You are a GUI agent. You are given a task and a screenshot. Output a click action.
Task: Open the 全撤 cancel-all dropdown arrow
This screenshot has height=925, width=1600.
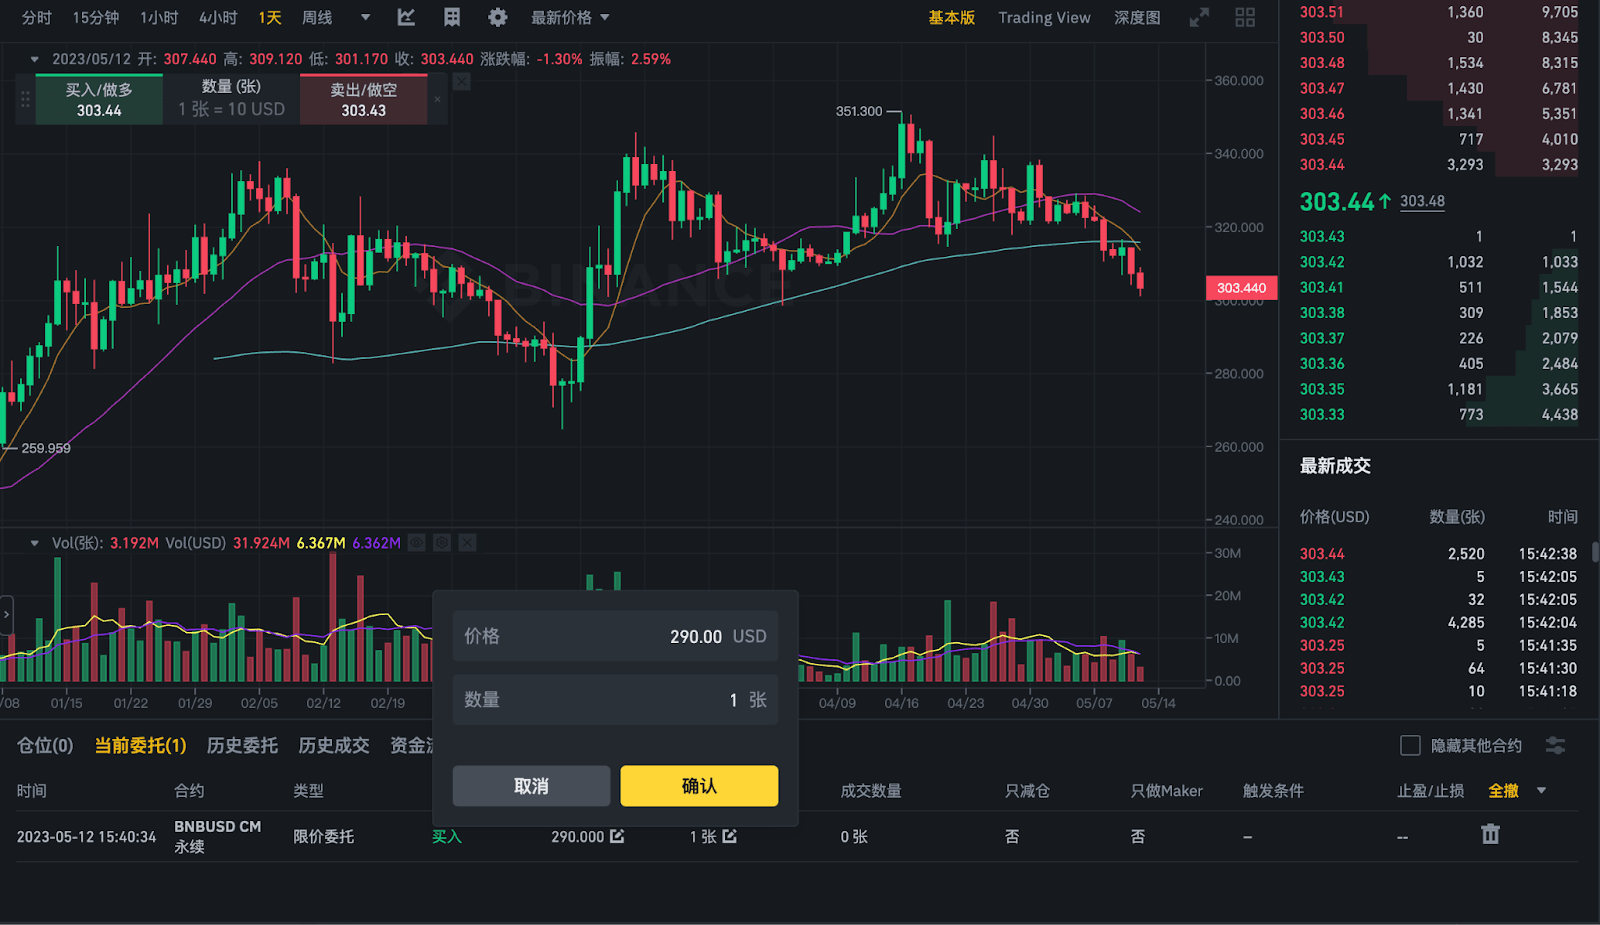tap(1541, 791)
